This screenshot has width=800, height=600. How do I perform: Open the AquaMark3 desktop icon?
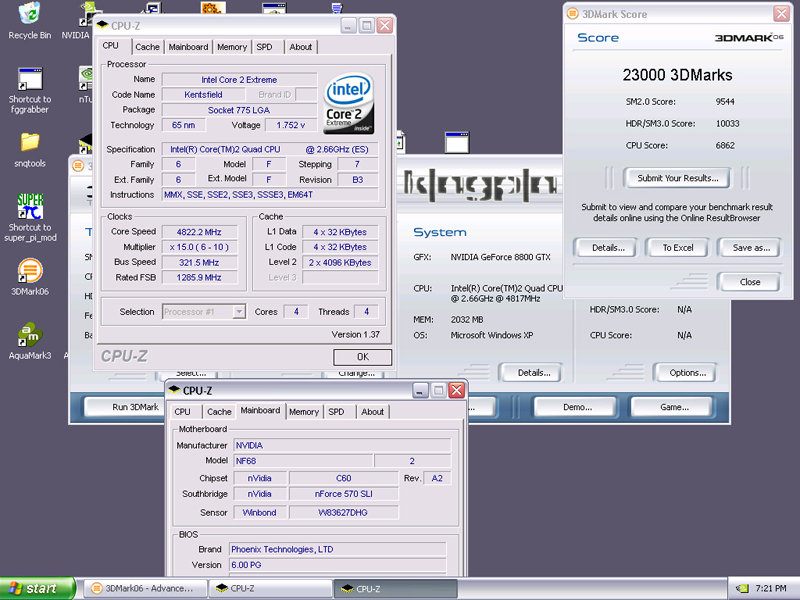(30, 335)
